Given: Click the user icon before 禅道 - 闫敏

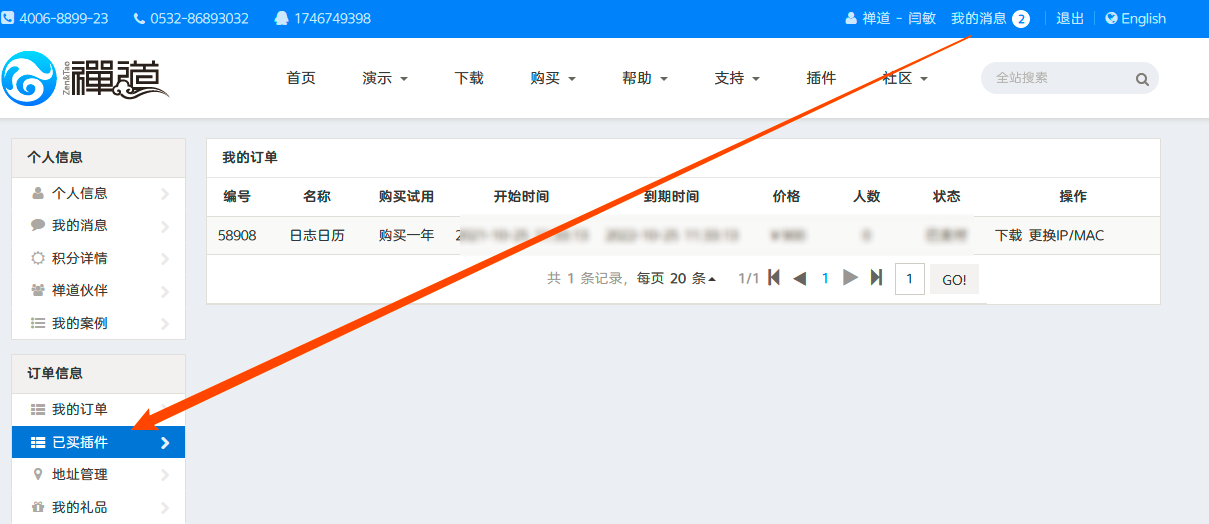Looking at the screenshot, I should (x=851, y=18).
